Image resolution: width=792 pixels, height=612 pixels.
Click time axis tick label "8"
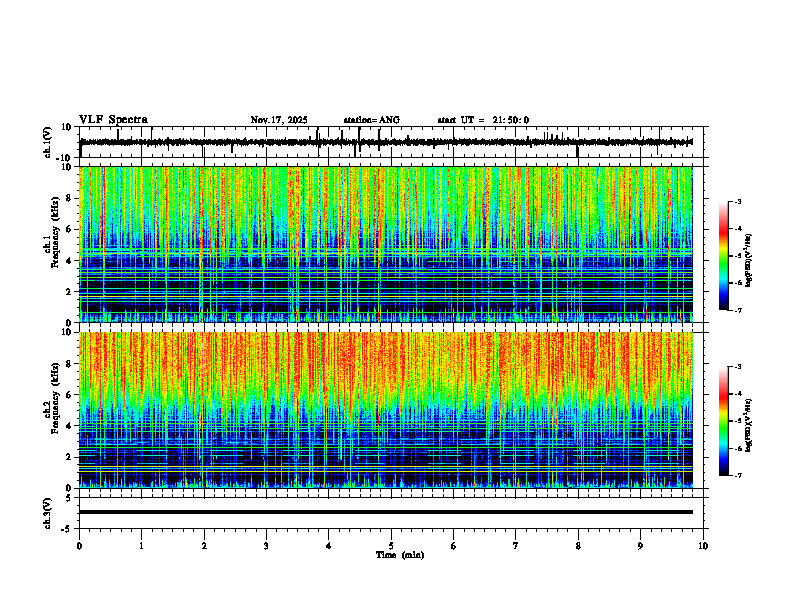click(x=578, y=546)
